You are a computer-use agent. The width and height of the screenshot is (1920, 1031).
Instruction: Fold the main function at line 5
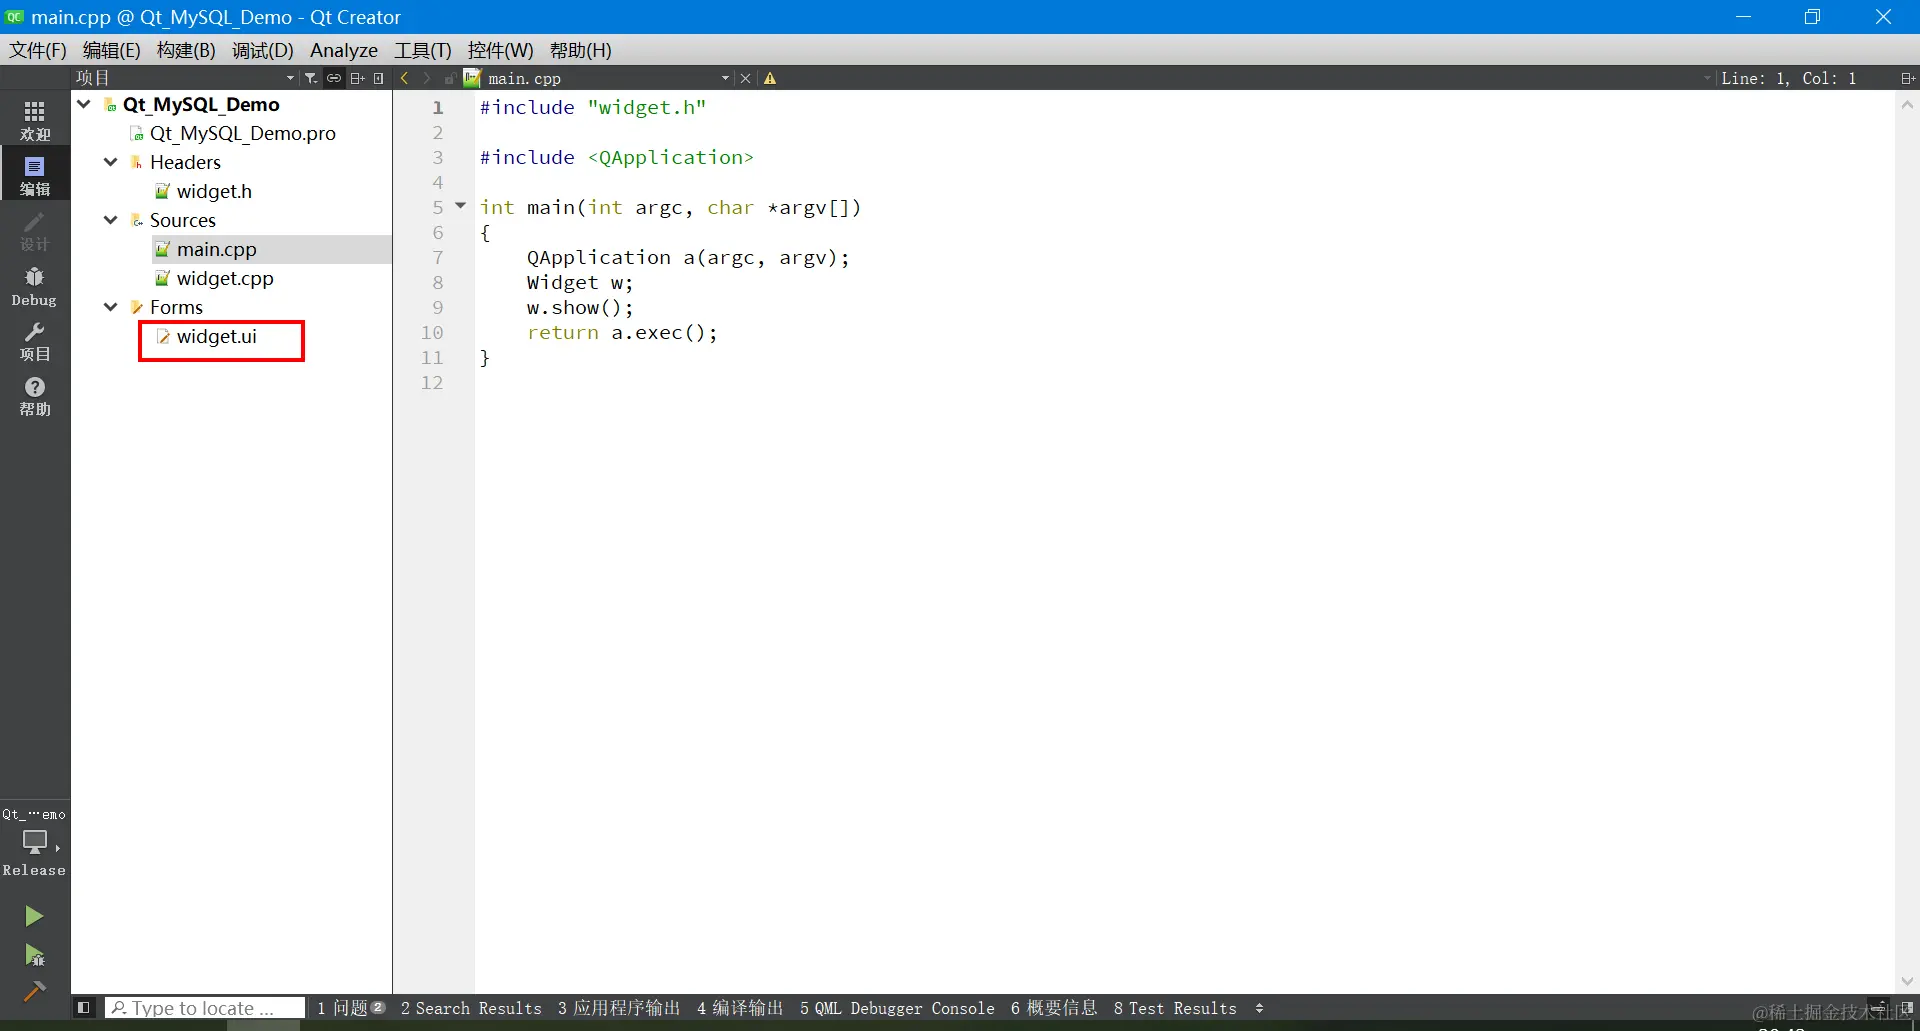(461, 205)
